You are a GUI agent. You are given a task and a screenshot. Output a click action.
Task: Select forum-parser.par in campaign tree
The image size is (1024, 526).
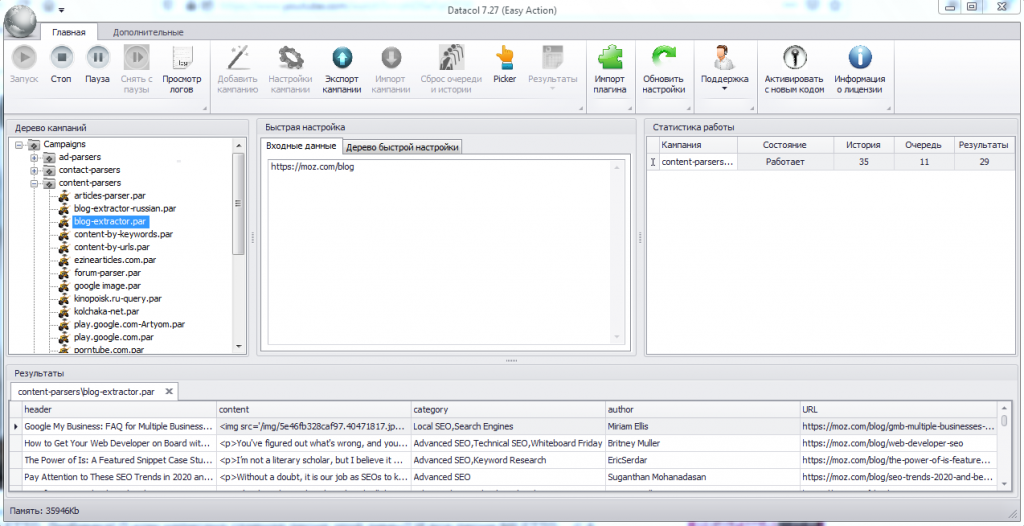tap(107, 273)
